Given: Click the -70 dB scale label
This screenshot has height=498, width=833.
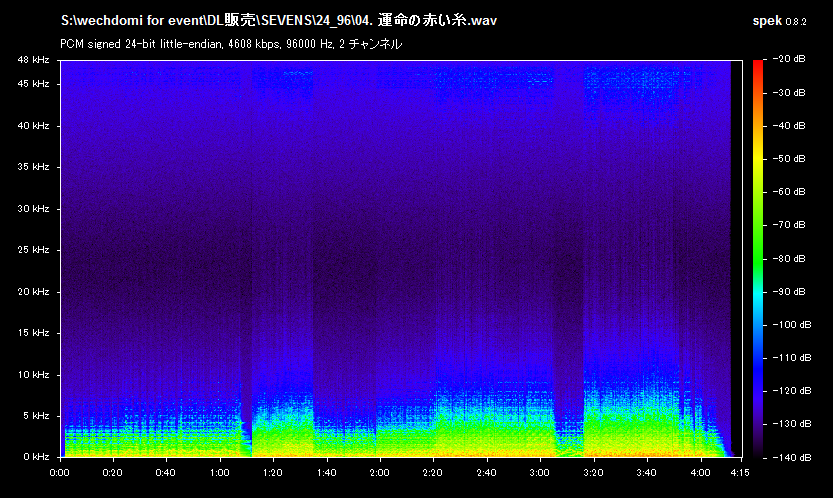Looking at the screenshot, I should click(788, 225).
